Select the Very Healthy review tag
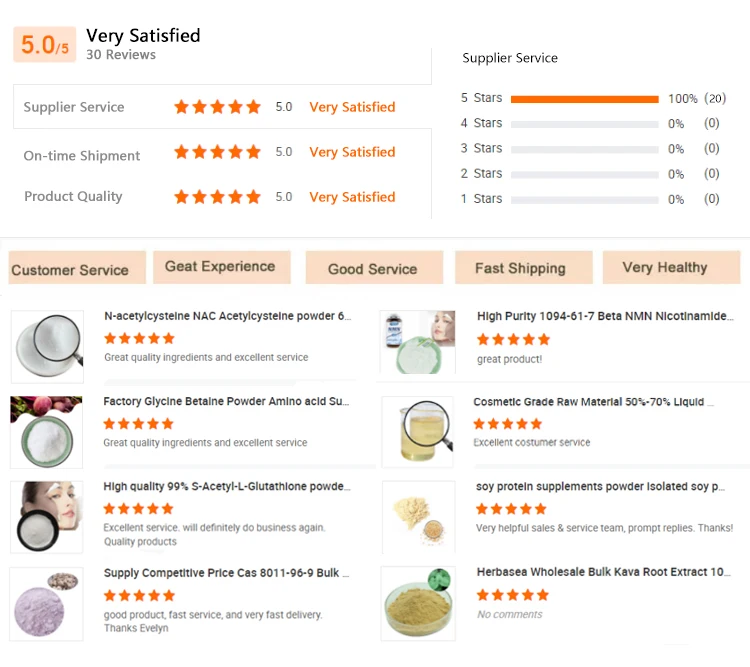 [x=665, y=267]
